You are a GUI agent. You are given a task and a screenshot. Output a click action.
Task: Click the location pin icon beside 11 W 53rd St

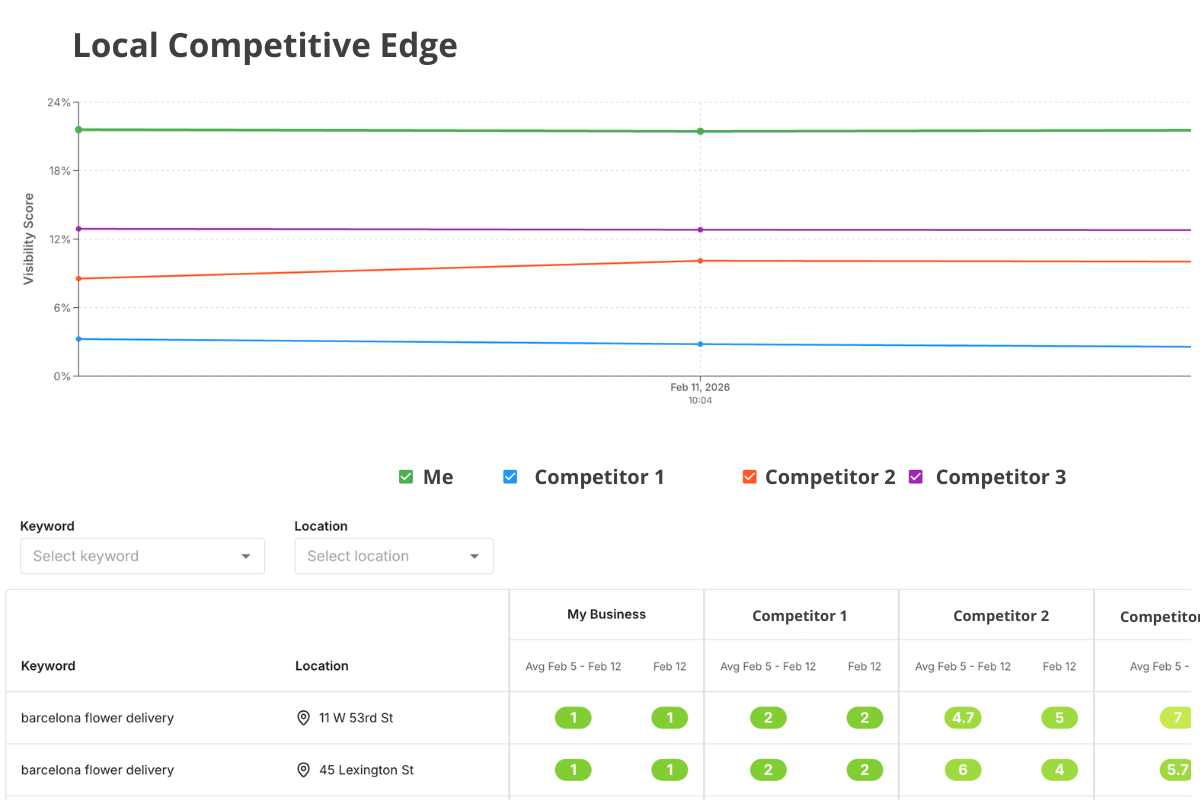click(x=303, y=717)
